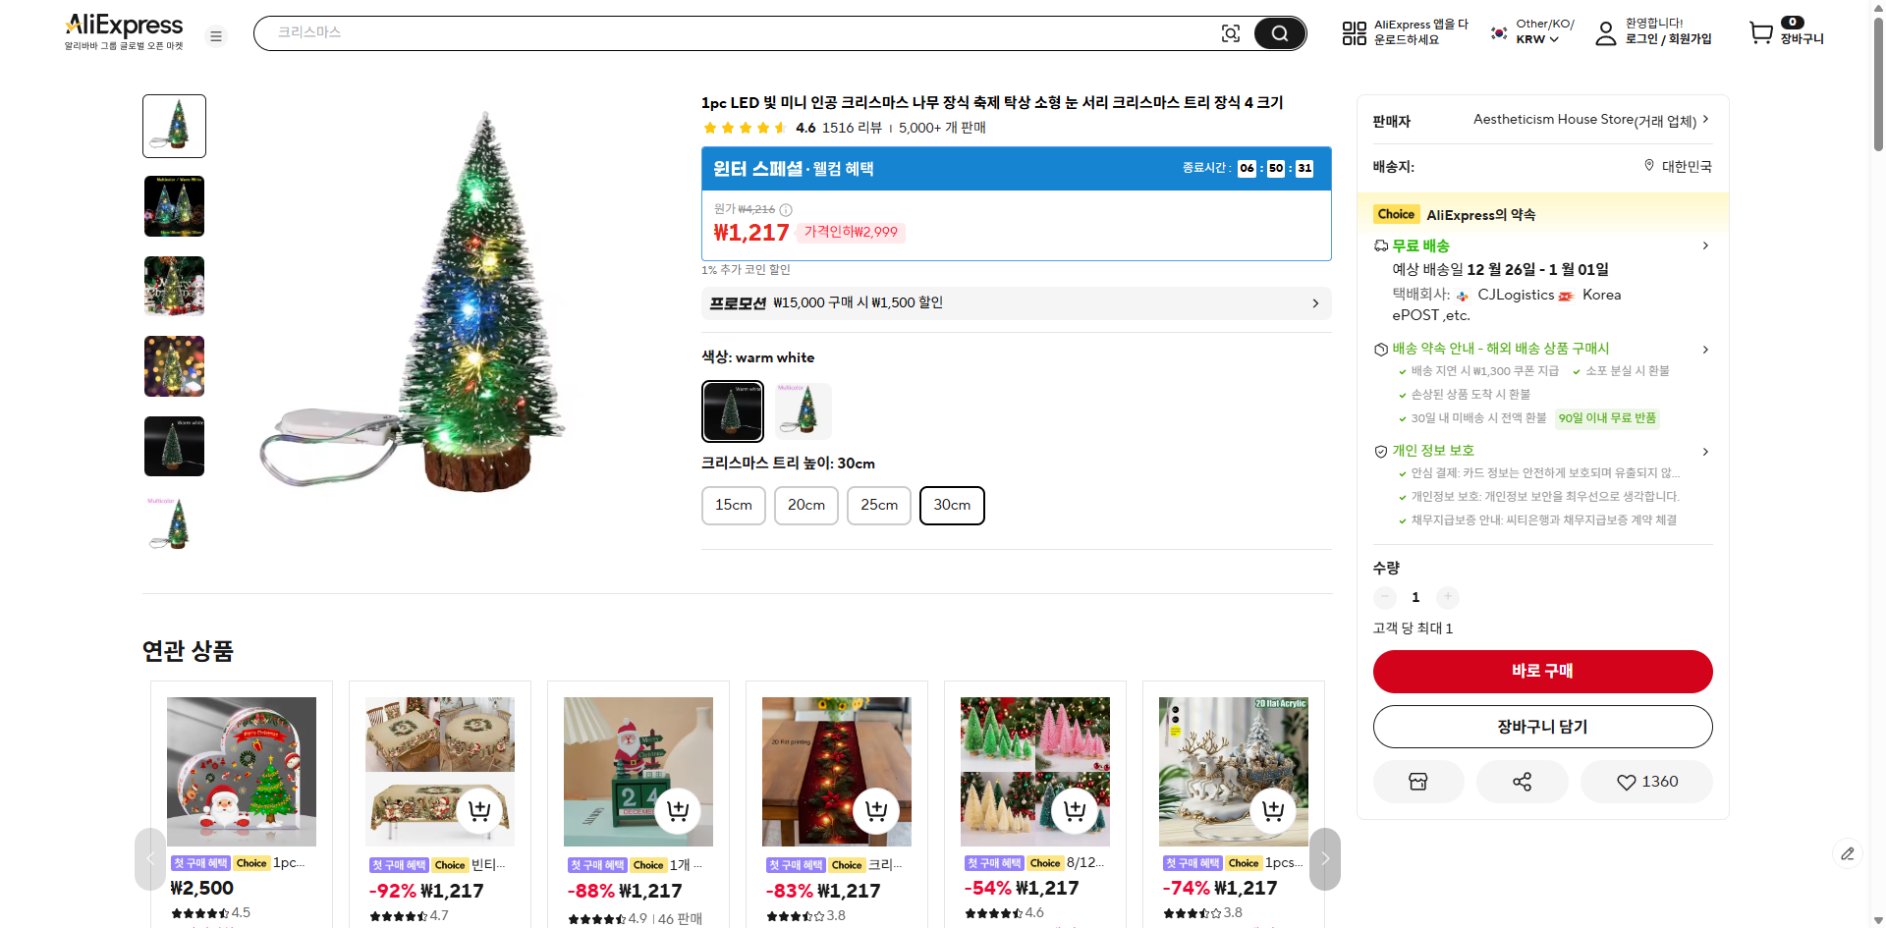Image resolution: width=1886 pixels, height=928 pixels.
Task: Open the login account icon
Action: tap(1605, 33)
